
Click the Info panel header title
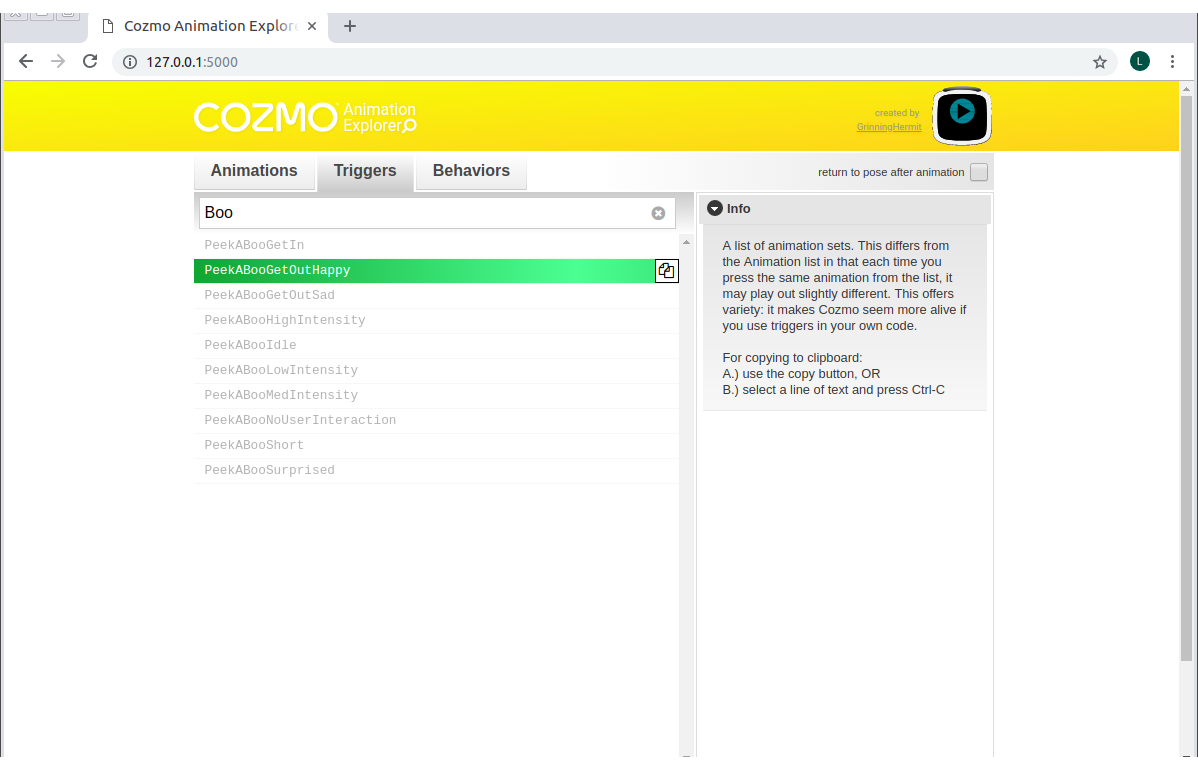point(738,209)
